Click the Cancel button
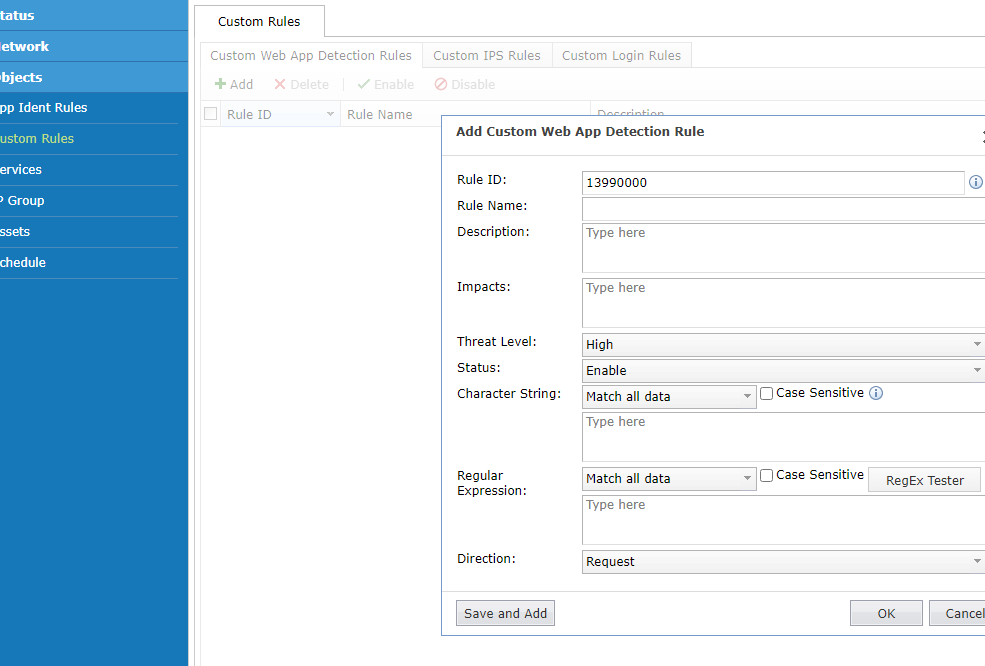 [957, 613]
